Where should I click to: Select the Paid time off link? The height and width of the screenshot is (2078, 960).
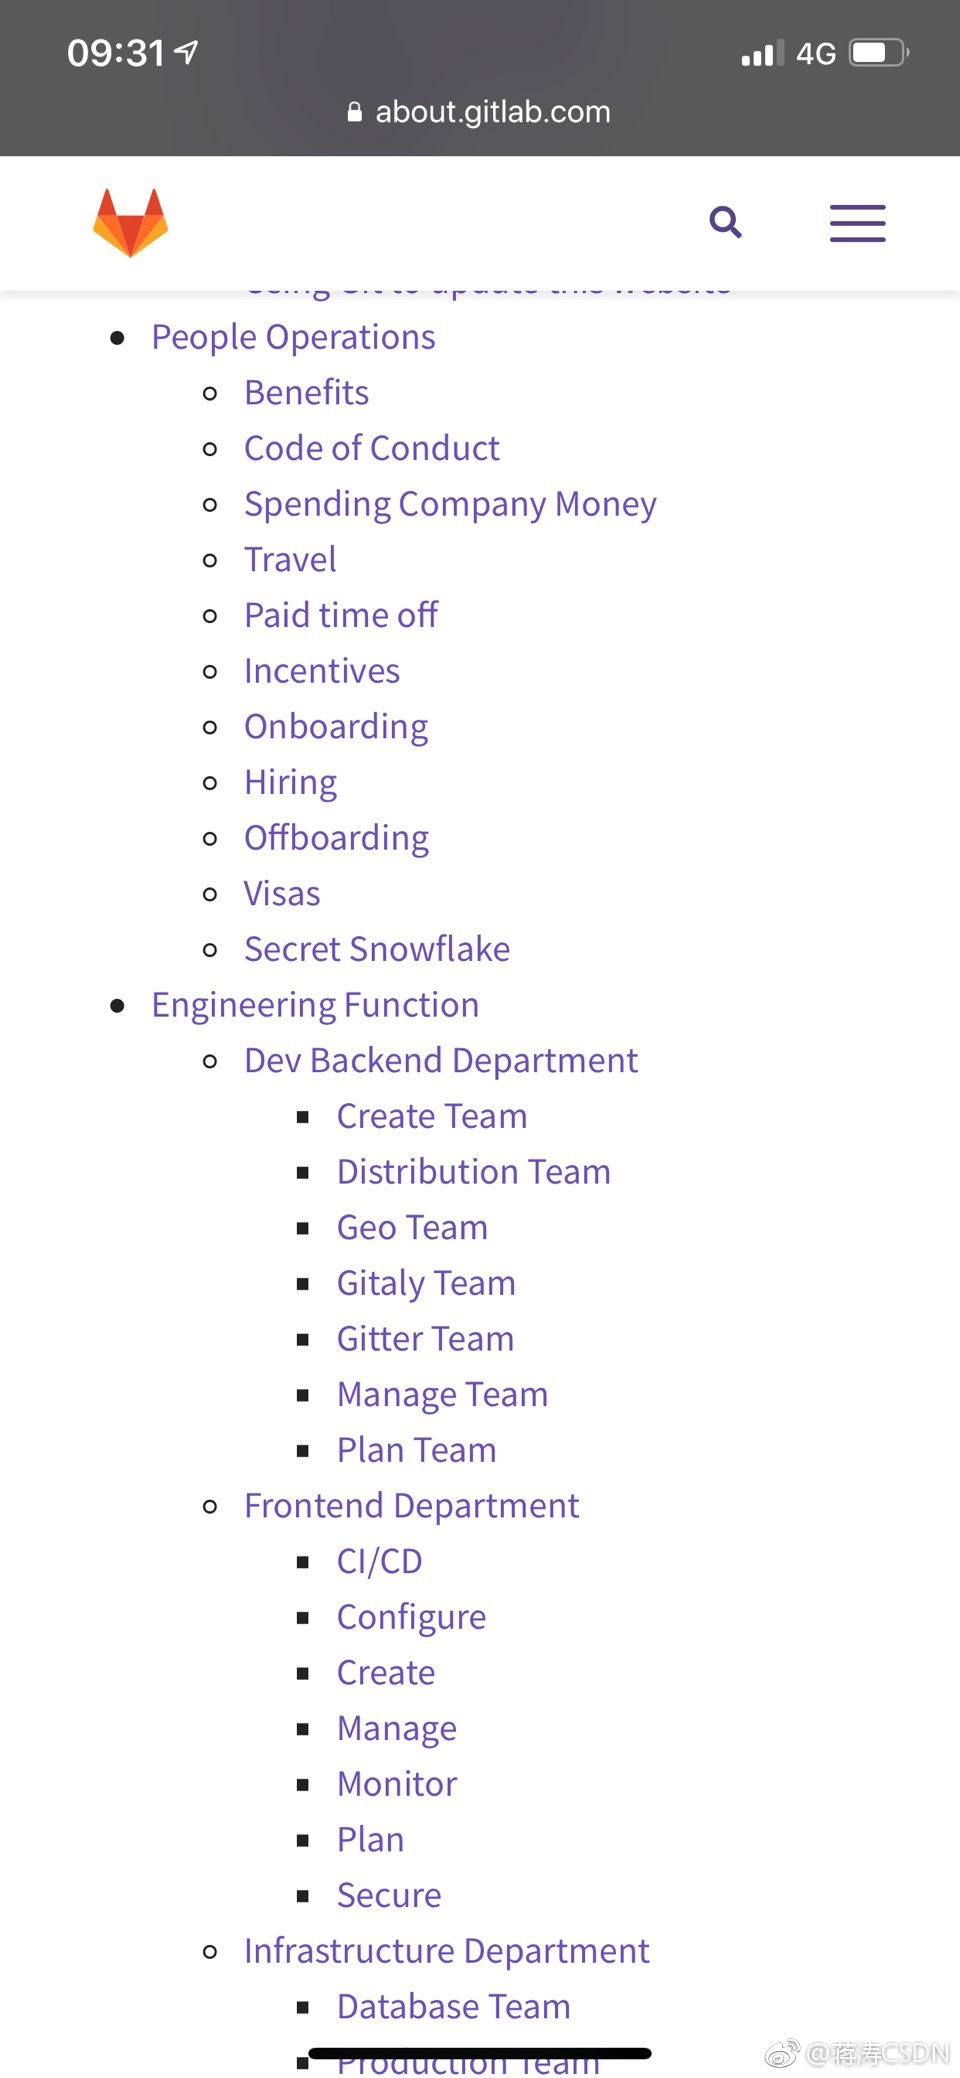click(x=341, y=616)
